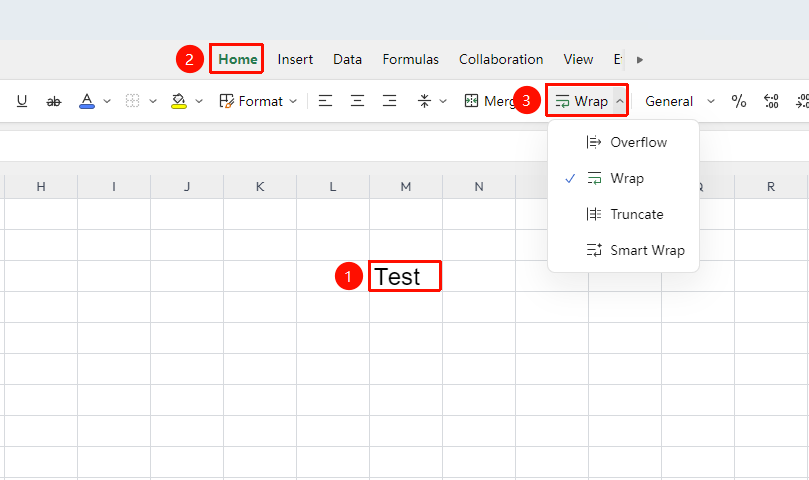Select the Home tab
The image size is (809, 480).
(237, 59)
